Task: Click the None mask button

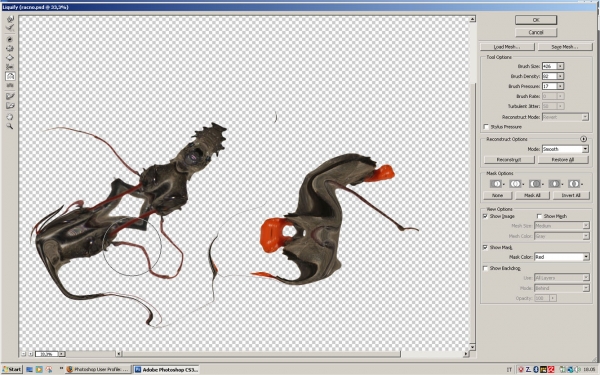Action: [x=497, y=196]
